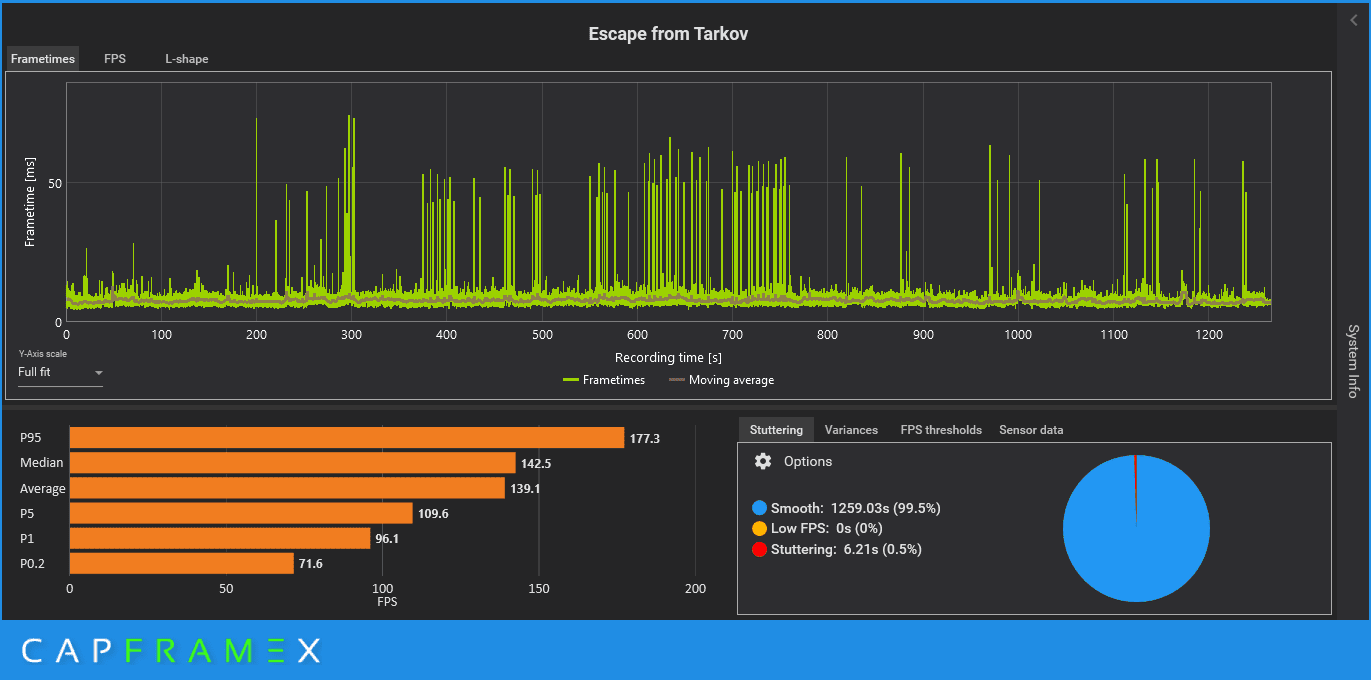Image resolution: width=1371 pixels, height=680 pixels.
Task: Click the 71.6 value label
Action: point(311,564)
